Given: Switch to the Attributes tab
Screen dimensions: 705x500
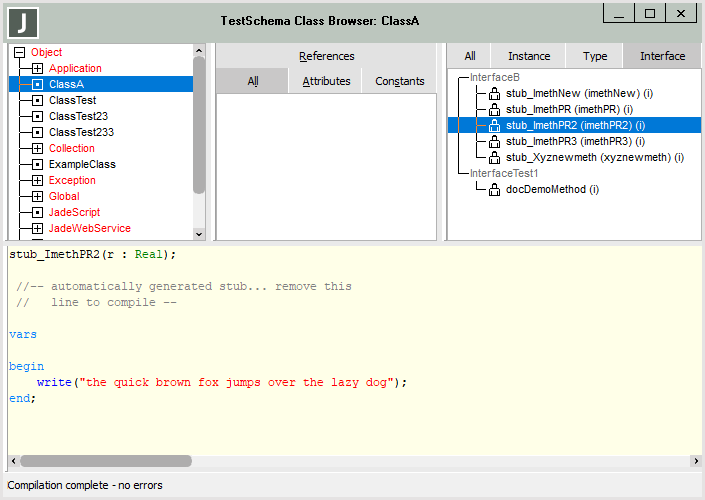Looking at the screenshot, I should pyautogui.click(x=326, y=81).
